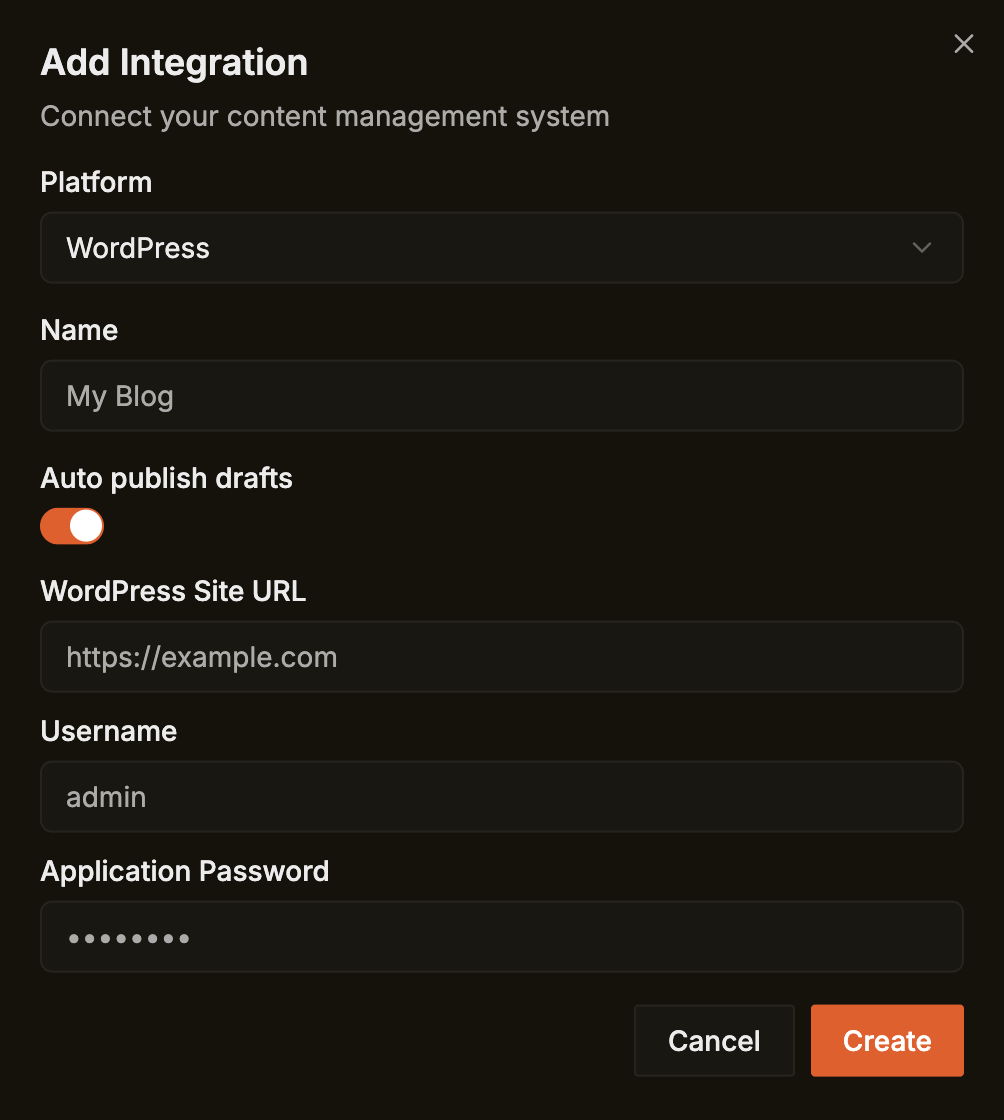Create the integration
Viewport: 1004px width, 1120px height.
point(887,1041)
